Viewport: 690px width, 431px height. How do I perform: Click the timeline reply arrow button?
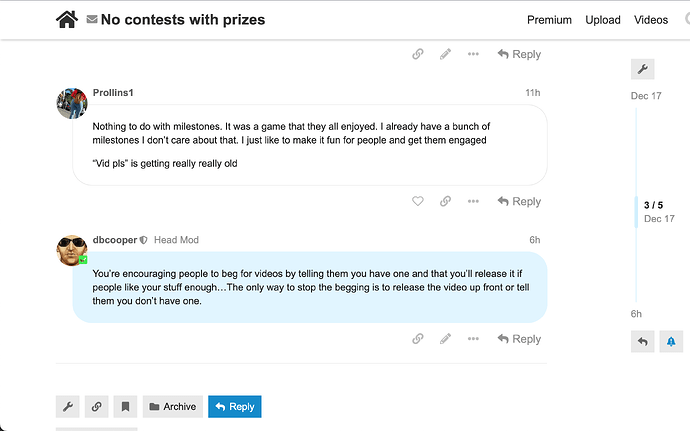click(x=642, y=342)
